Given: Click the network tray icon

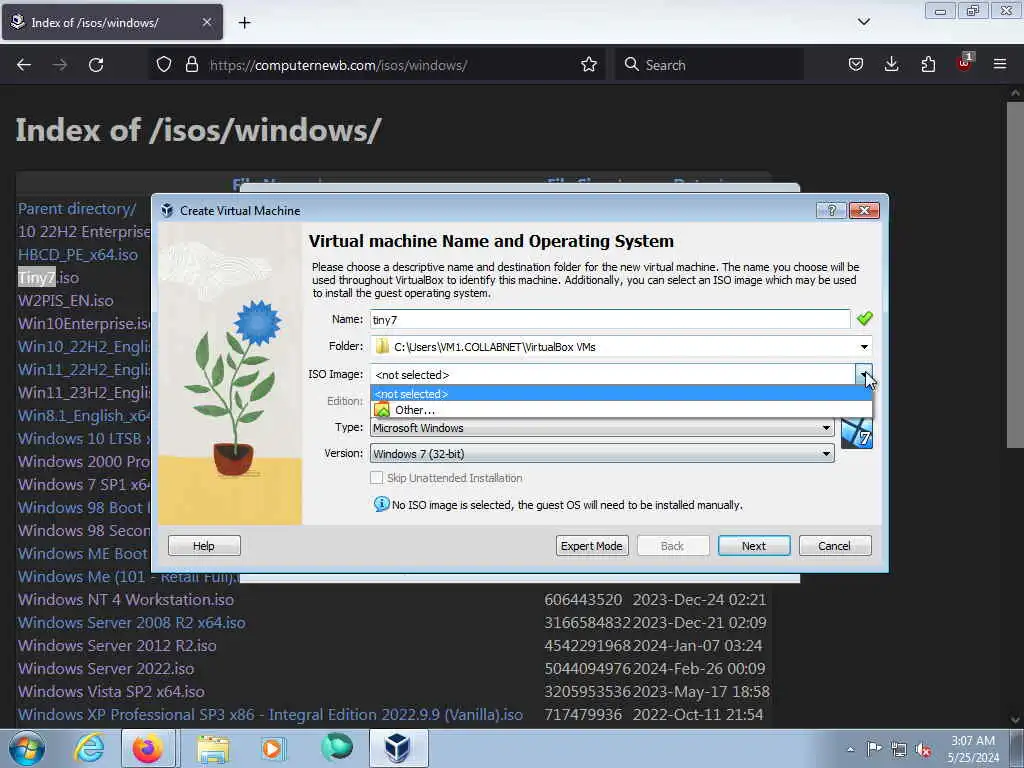Looking at the screenshot, I should (899, 749).
